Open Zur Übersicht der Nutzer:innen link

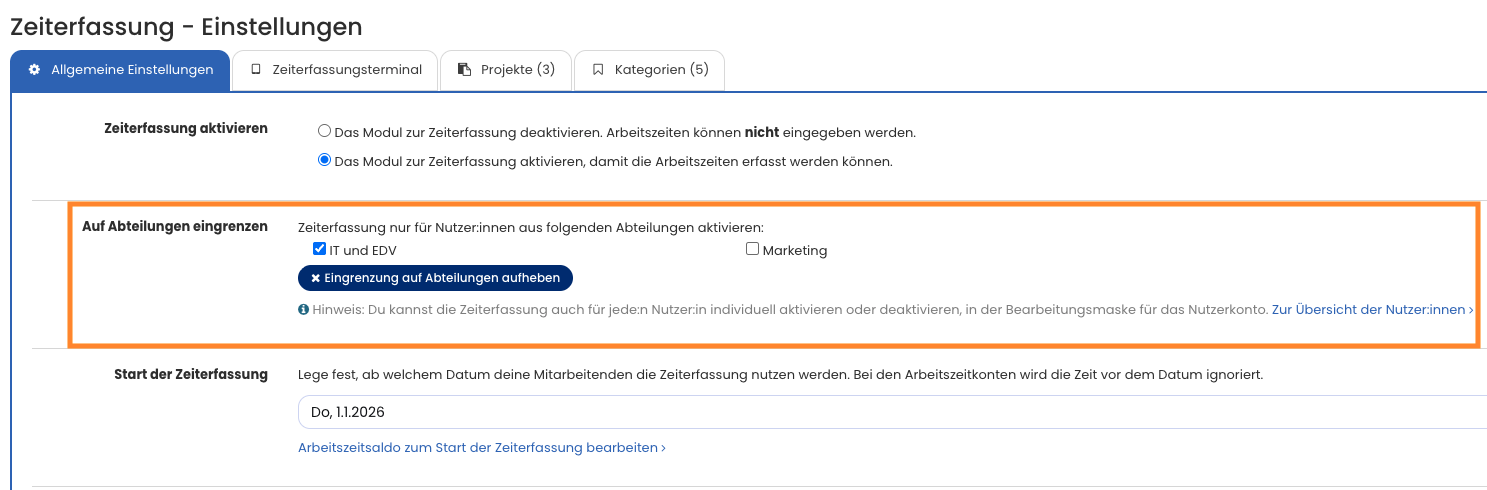[x=1367, y=310]
